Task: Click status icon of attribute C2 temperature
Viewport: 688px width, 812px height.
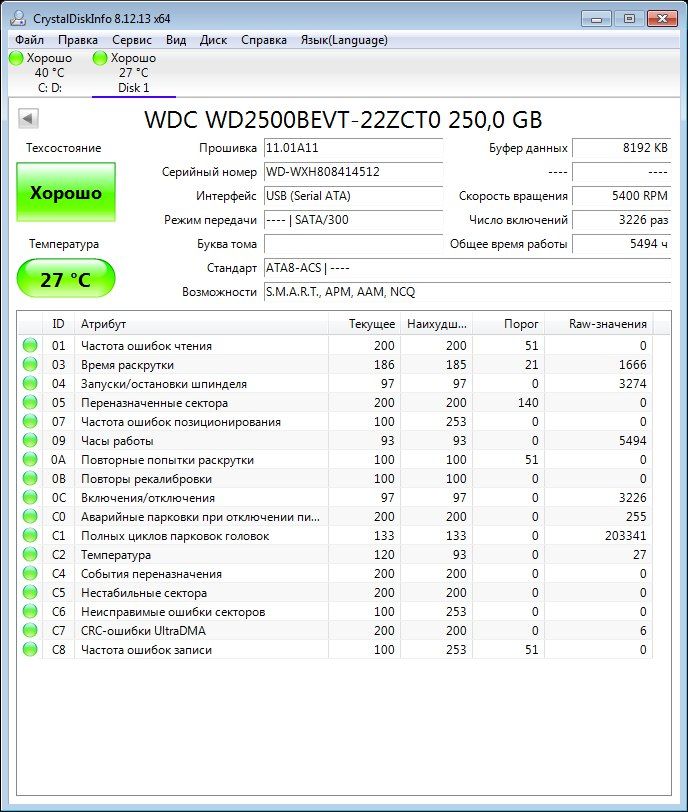Action: [x=30, y=555]
